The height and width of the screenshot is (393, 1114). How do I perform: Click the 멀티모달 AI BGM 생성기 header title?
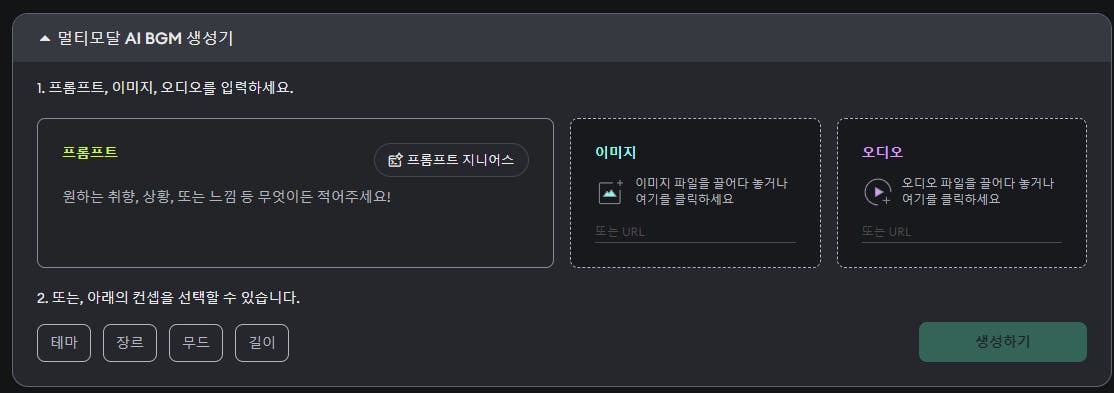tap(145, 39)
